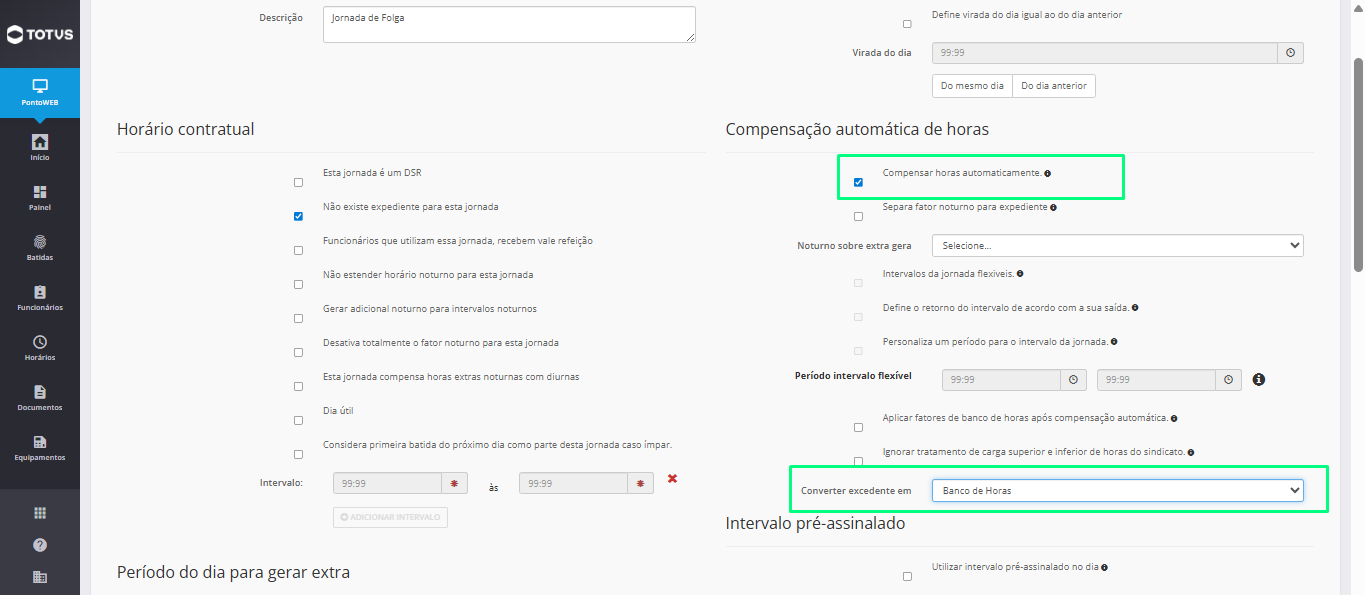Click info icon by Aplicar fatores de banco de horas
The image size is (1365, 595).
pyautogui.click(x=1173, y=418)
